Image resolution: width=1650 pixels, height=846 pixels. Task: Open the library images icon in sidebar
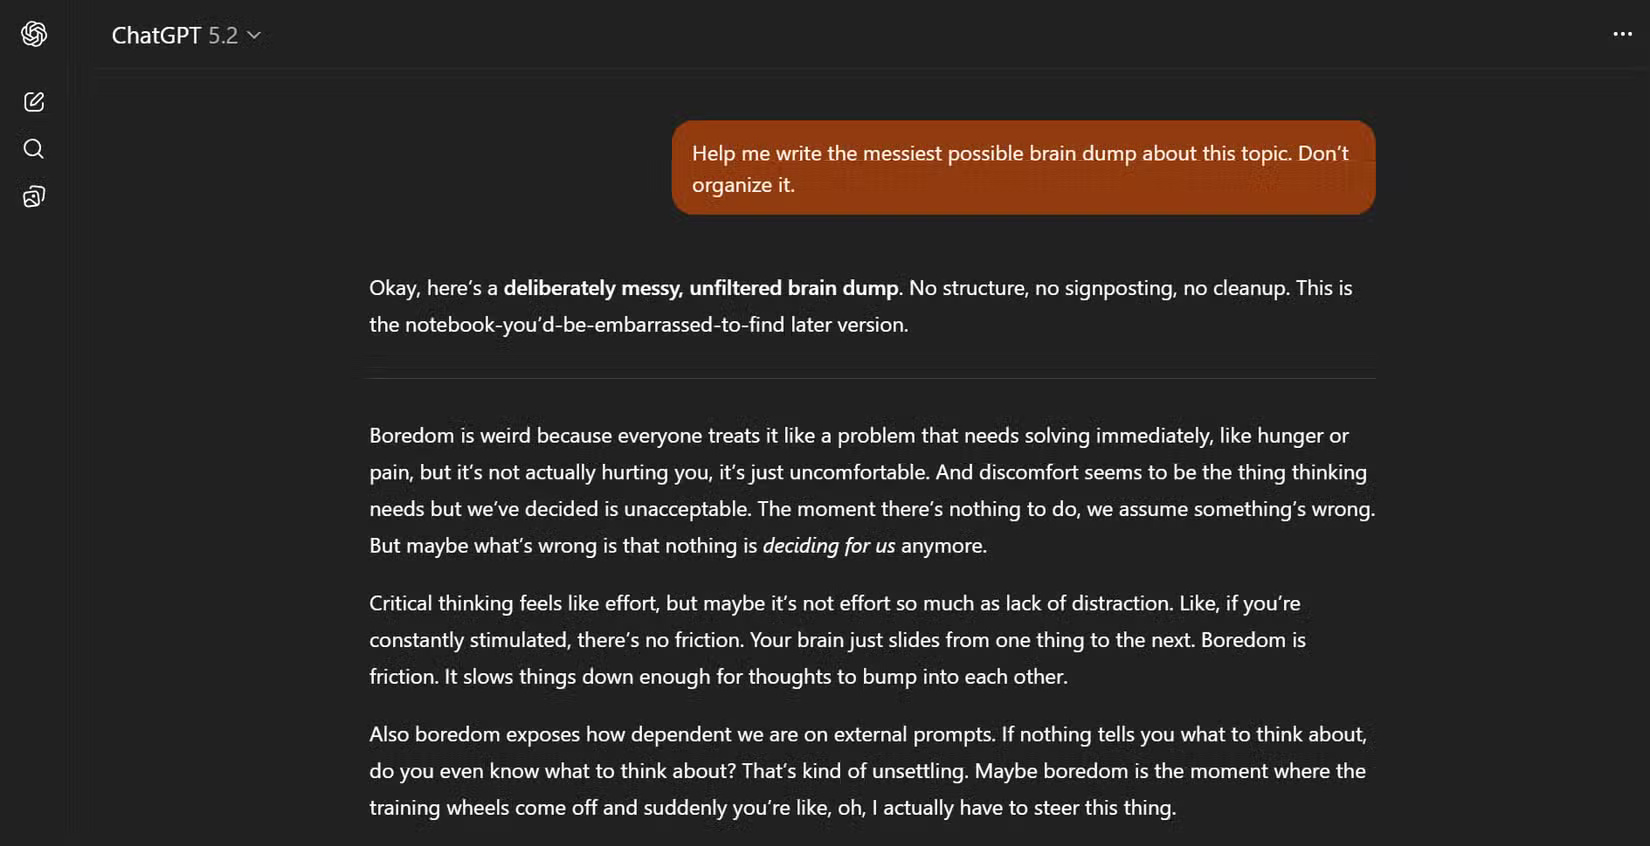34,196
